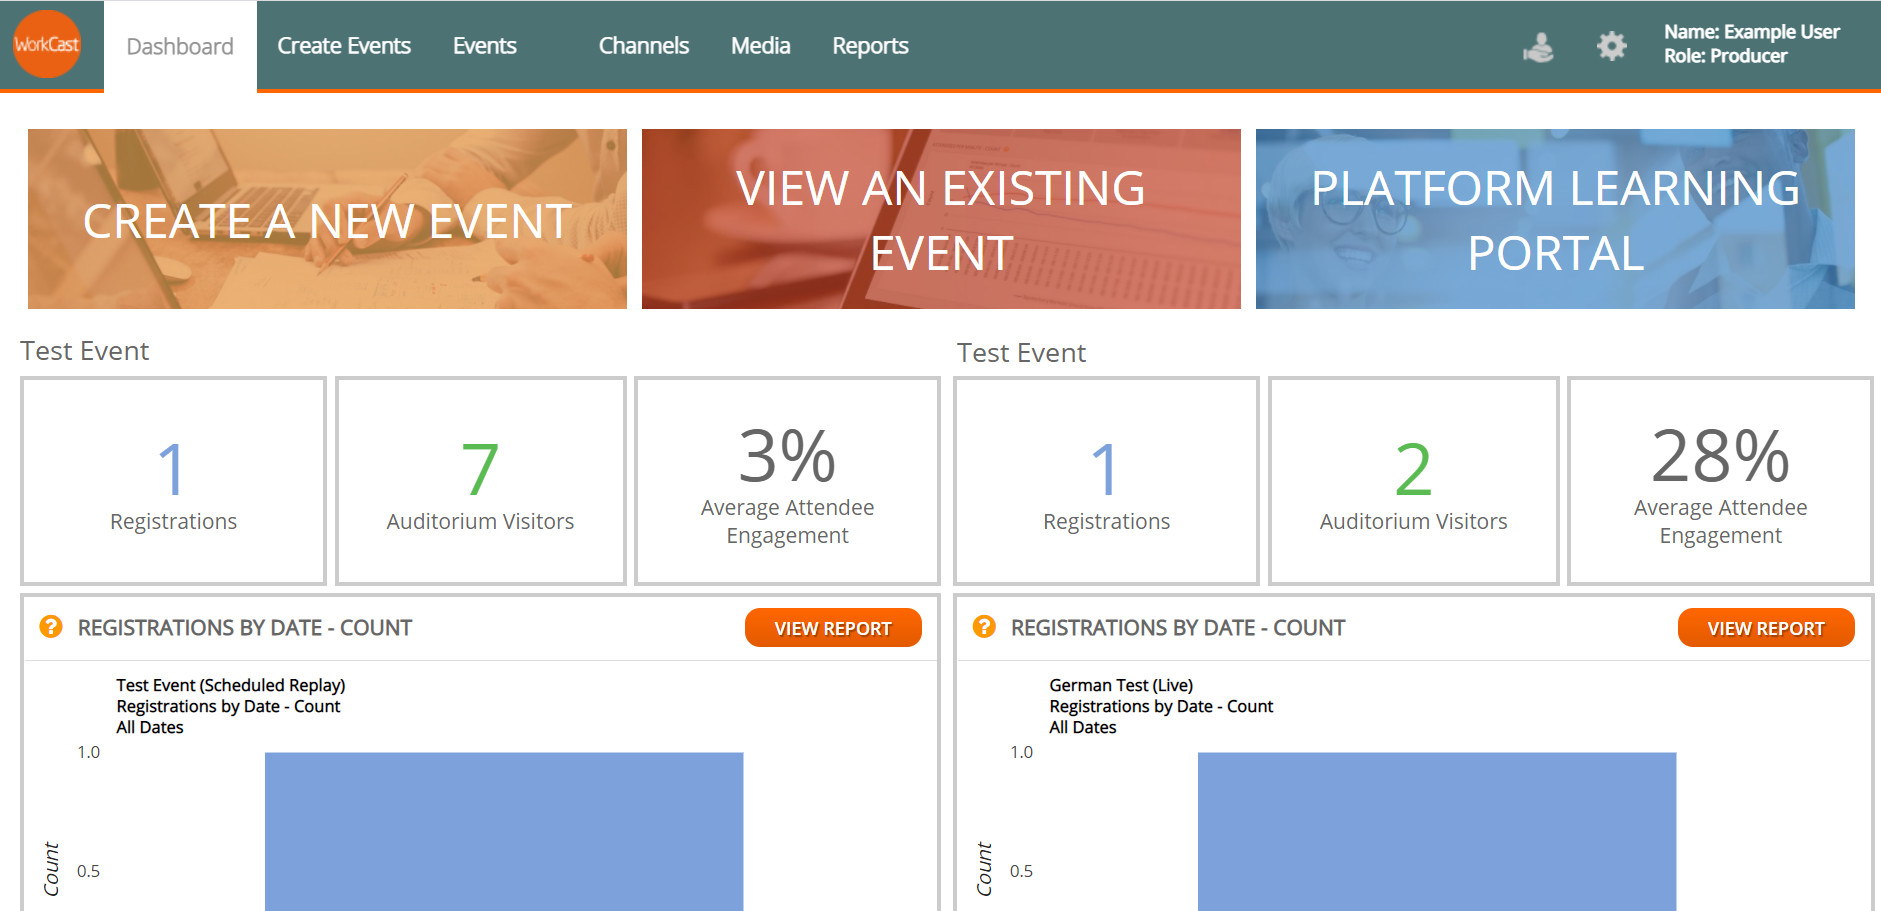View Report for German Test Live chart
Image resolution: width=1881 pixels, height=911 pixels.
point(1766,628)
